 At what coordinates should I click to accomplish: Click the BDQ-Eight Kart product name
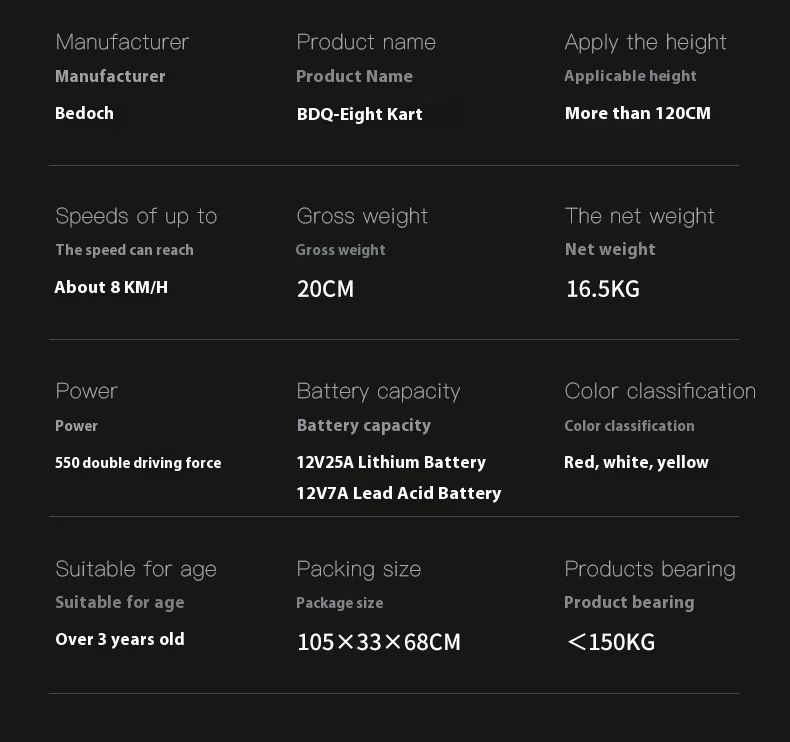pyautogui.click(x=359, y=114)
